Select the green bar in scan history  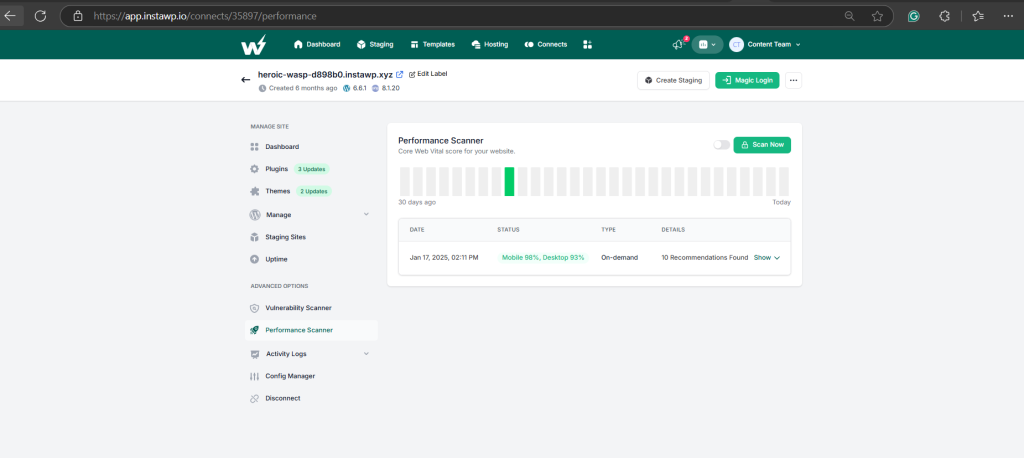[x=509, y=182]
